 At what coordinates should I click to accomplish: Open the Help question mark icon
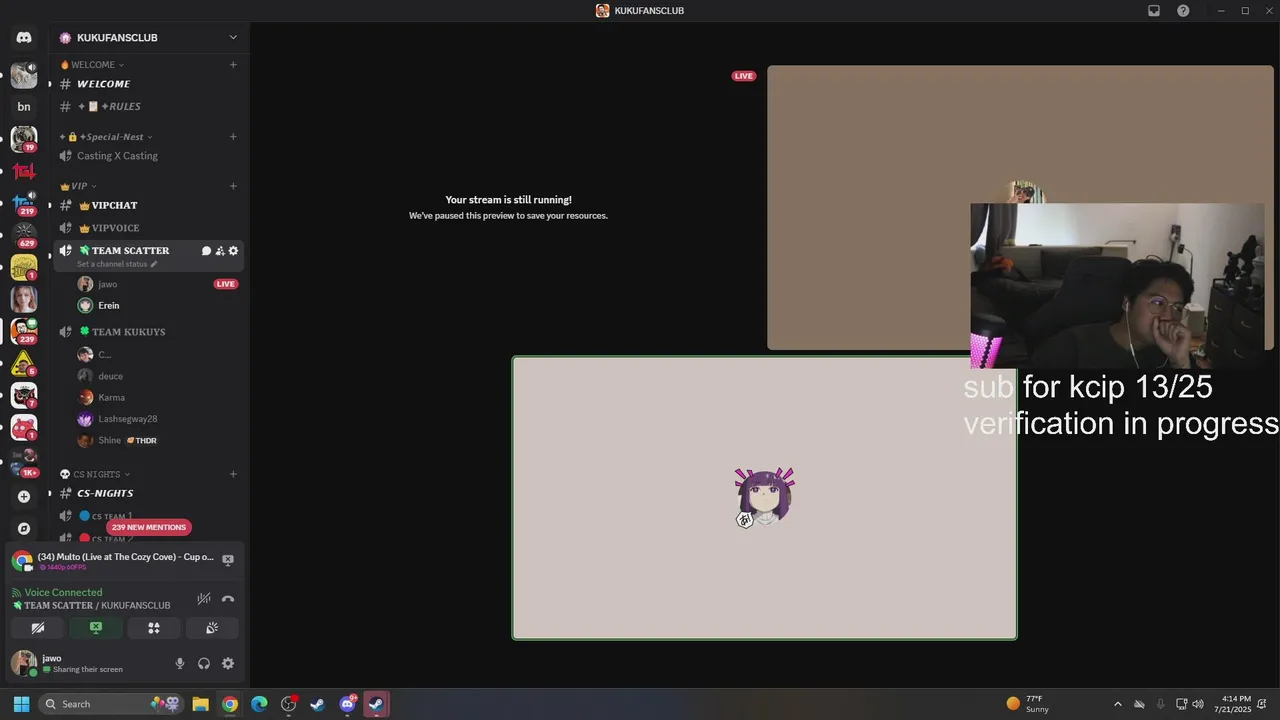tap(1183, 11)
